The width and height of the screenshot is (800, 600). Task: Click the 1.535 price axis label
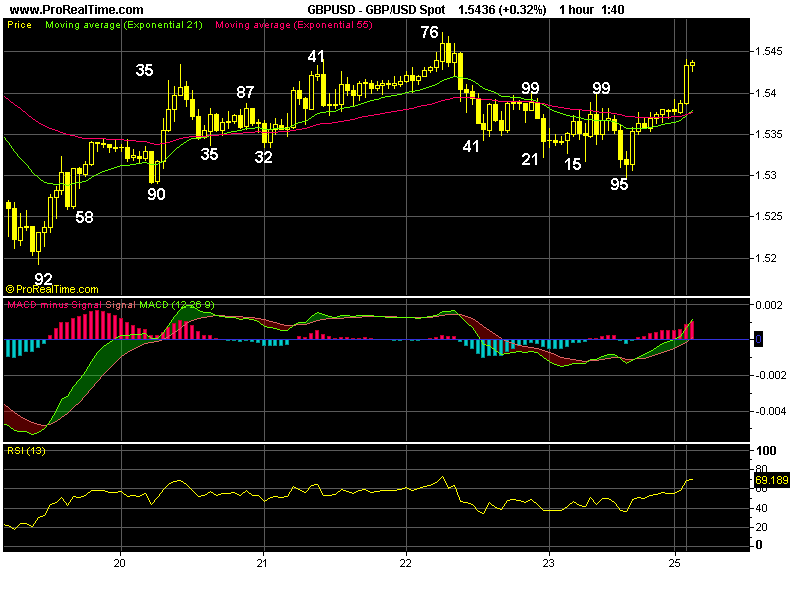click(769, 134)
